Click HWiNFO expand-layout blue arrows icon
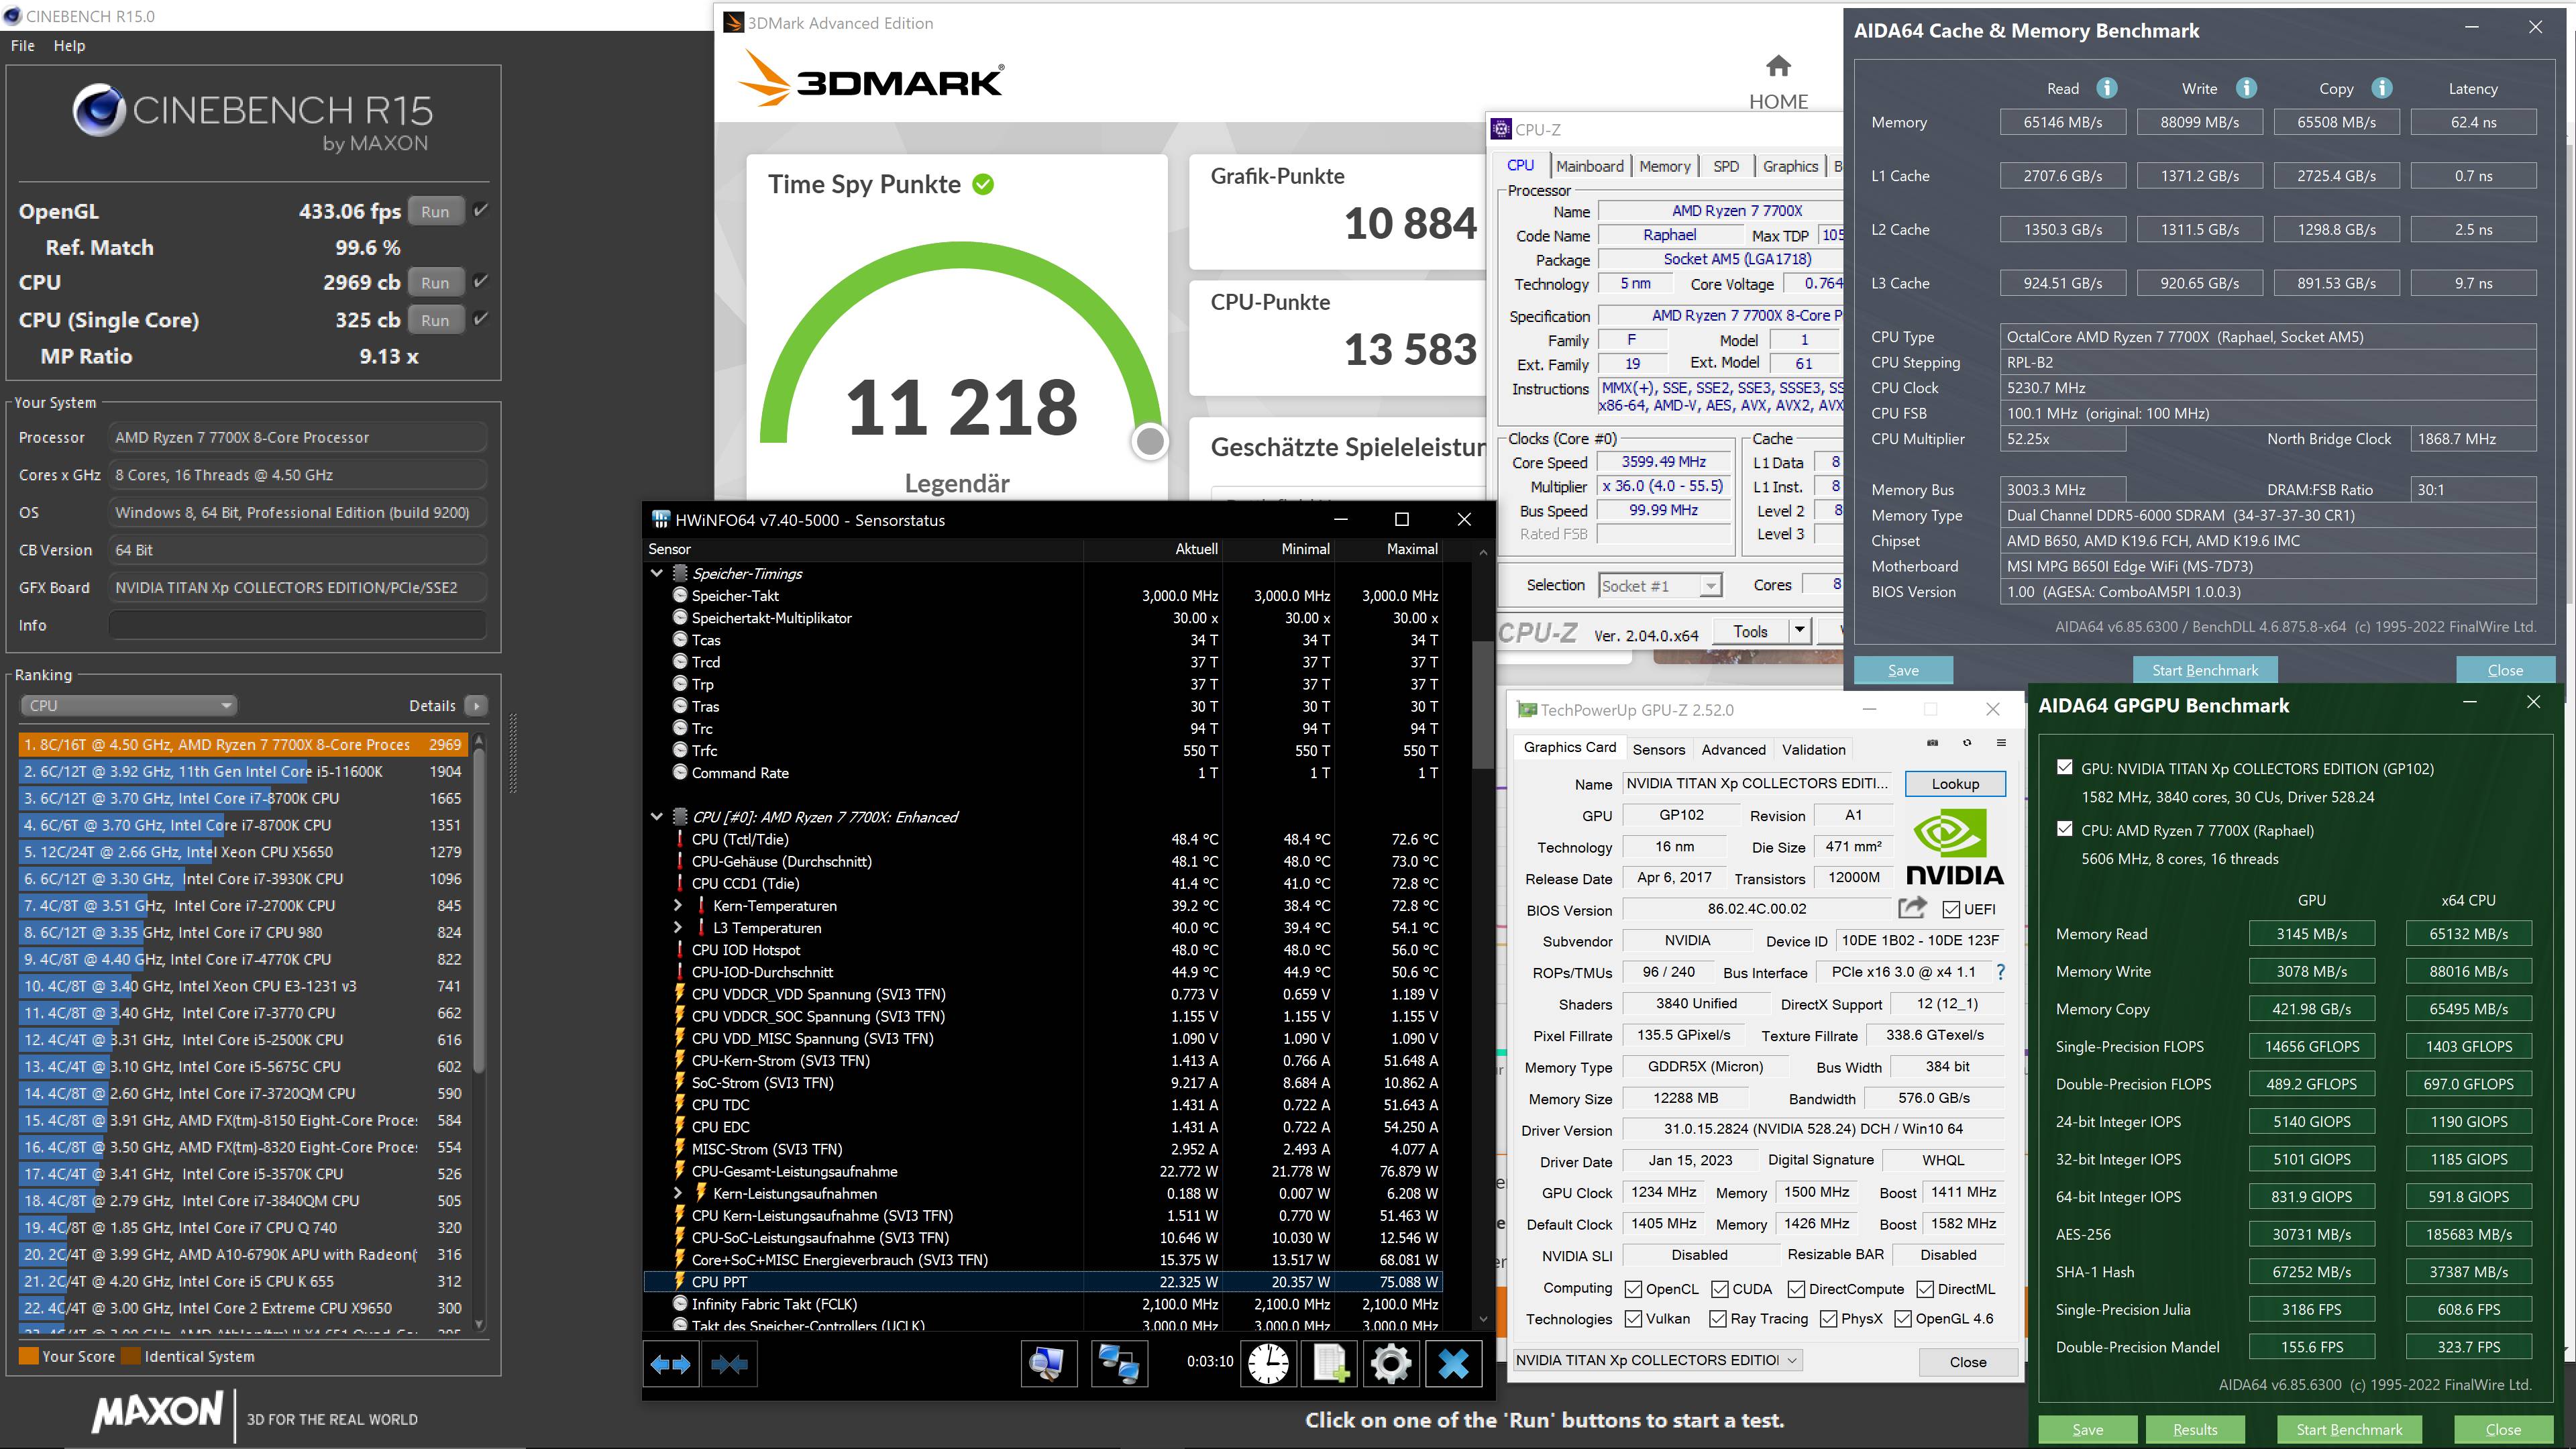The height and width of the screenshot is (1449, 2576). (x=670, y=1364)
